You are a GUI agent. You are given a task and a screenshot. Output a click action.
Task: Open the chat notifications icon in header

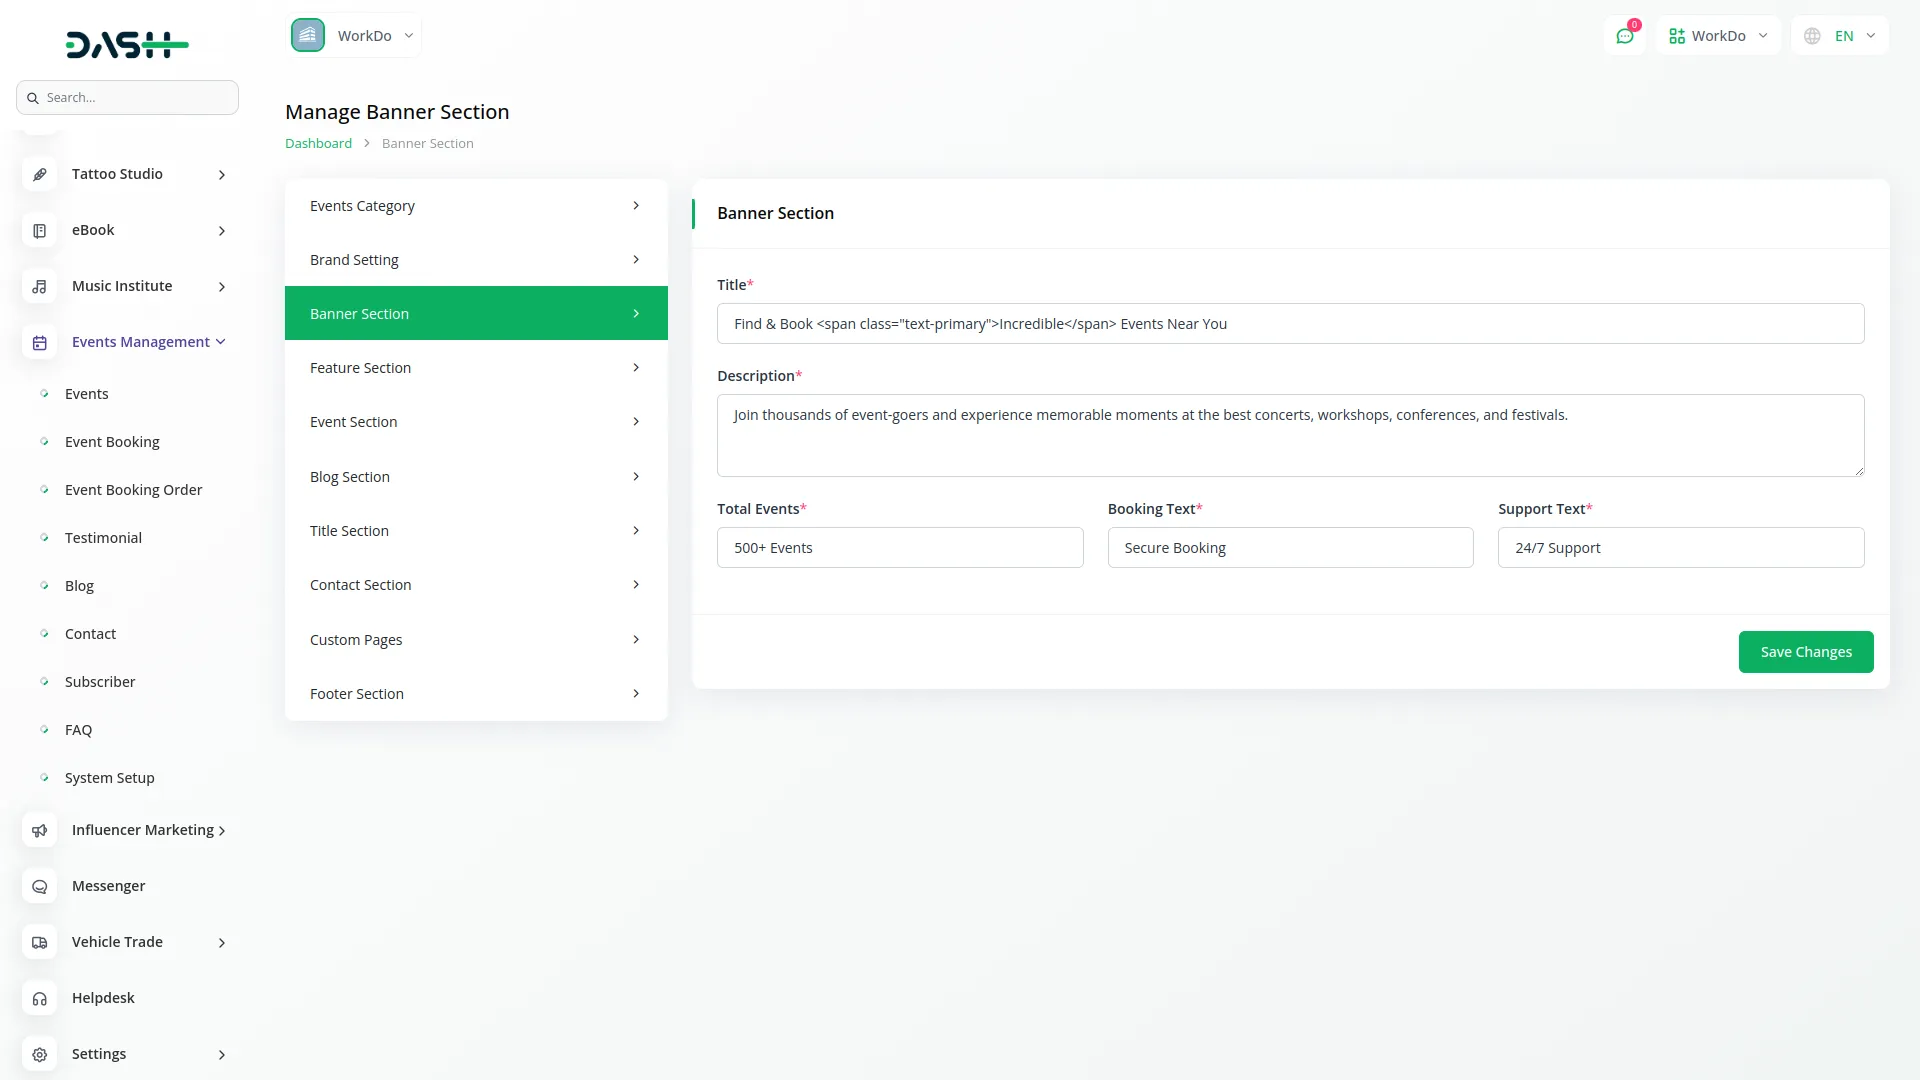pyautogui.click(x=1625, y=36)
